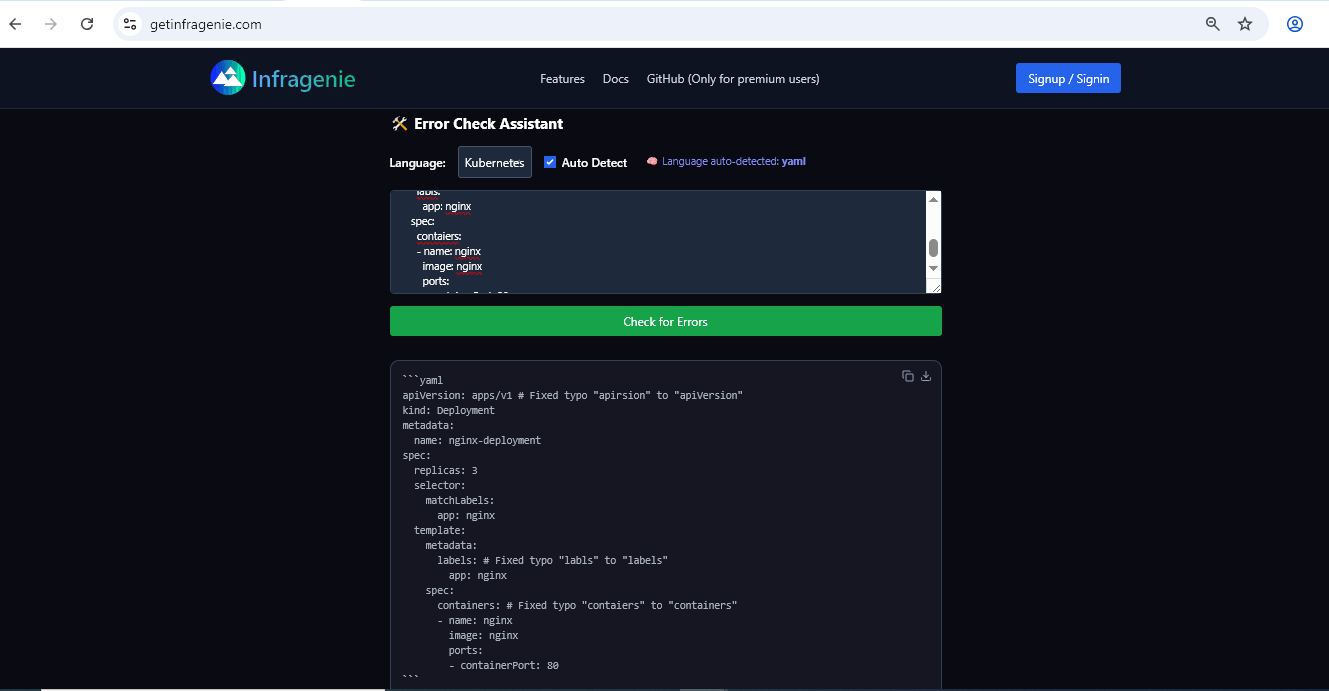Open the Docs menu item
Viewport: 1329px width, 691px height.
coord(616,79)
